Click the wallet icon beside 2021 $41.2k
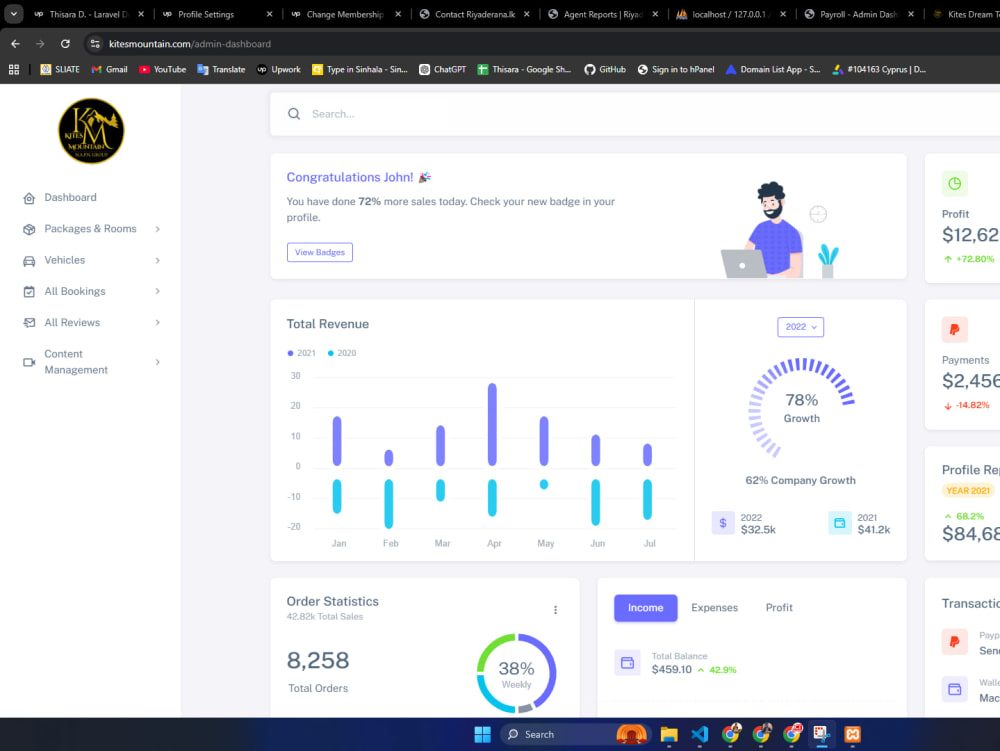The height and width of the screenshot is (751, 1000). click(x=839, y=523)
